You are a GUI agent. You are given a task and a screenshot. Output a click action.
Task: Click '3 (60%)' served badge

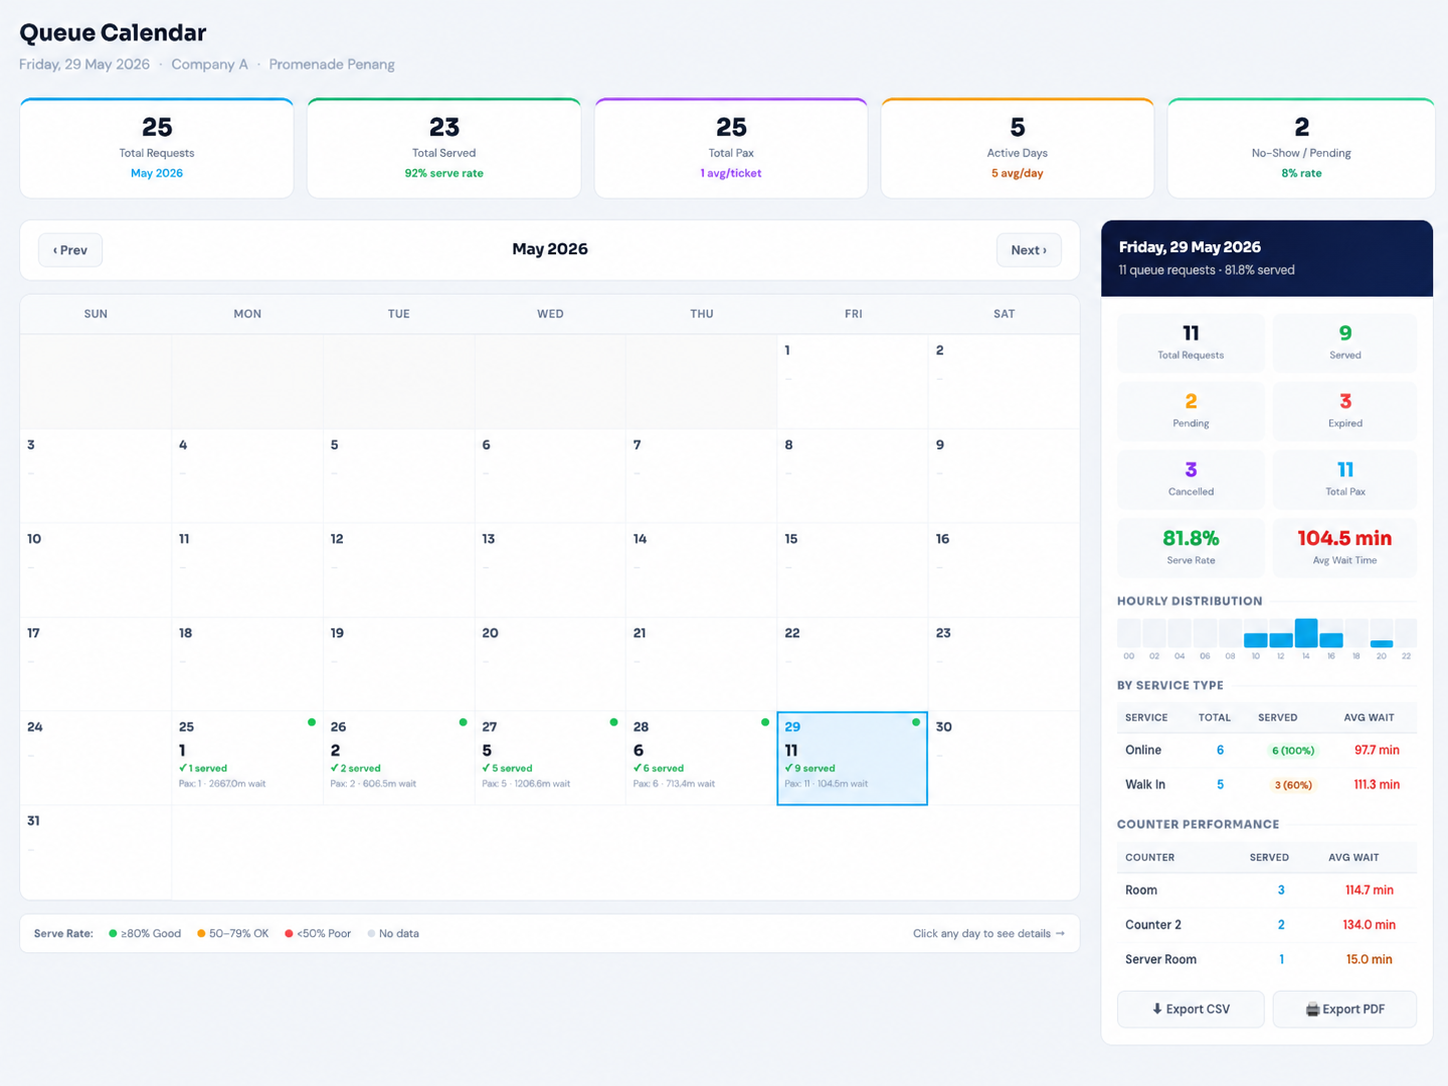pyautogui.click(x=1293, y=785)
